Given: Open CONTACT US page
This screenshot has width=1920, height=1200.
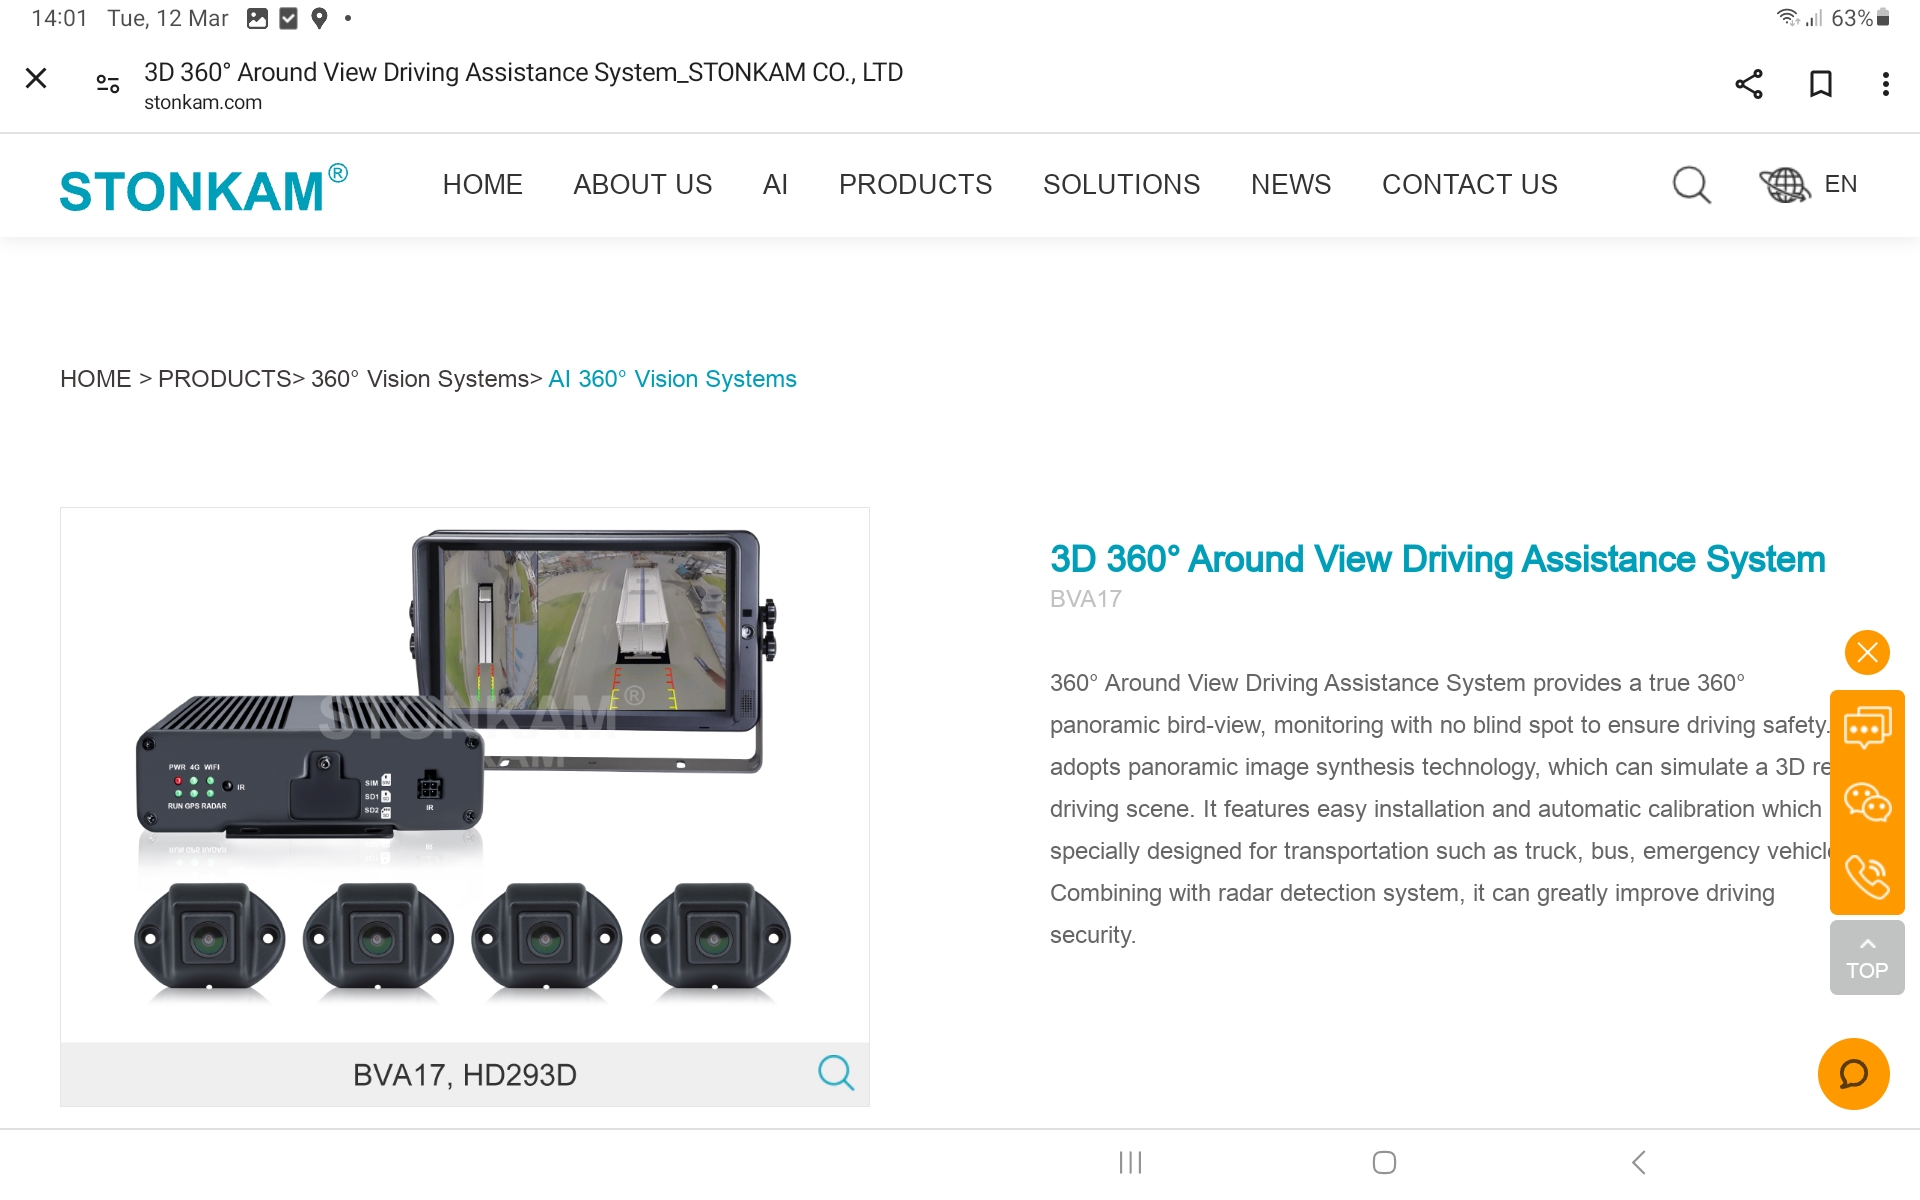Looking at the screenshot, I should (x=1470, y=185).
